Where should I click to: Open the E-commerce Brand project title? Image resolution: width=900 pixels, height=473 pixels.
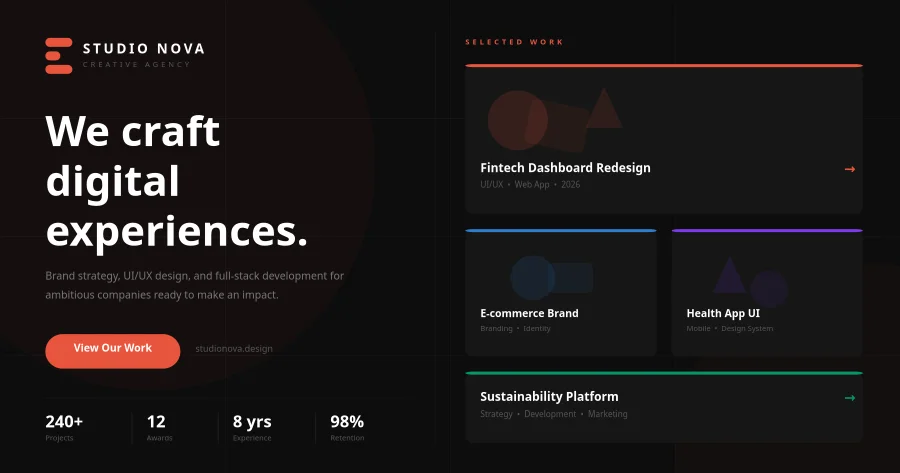tap(529, 313)
